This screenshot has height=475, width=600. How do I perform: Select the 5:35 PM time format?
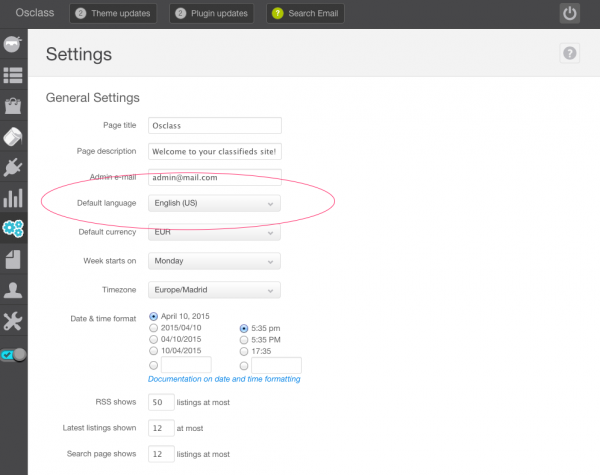[x=244, y=340]
